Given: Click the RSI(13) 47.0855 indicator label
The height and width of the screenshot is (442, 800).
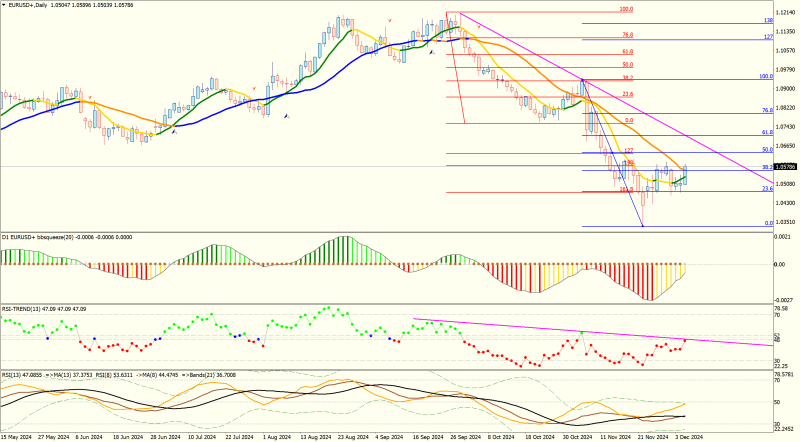Looking at the screenshot, I should click(x=23, y=375).
